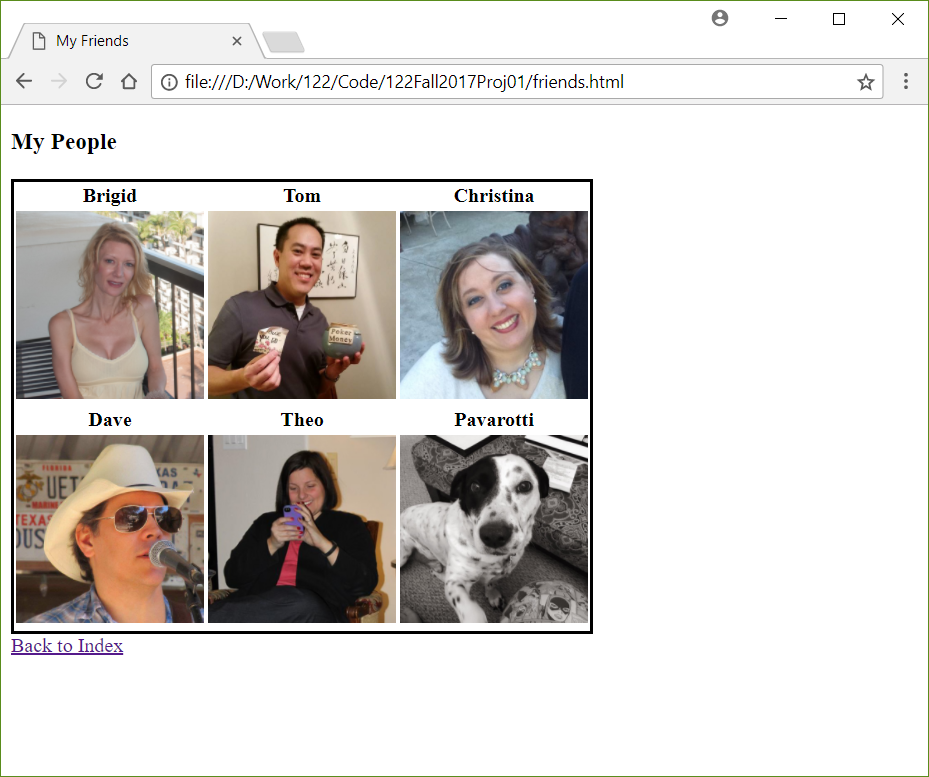The width and height of the screenshot is (929, 777).
Task: Maximize the browser window
Action: pos(839,19)
